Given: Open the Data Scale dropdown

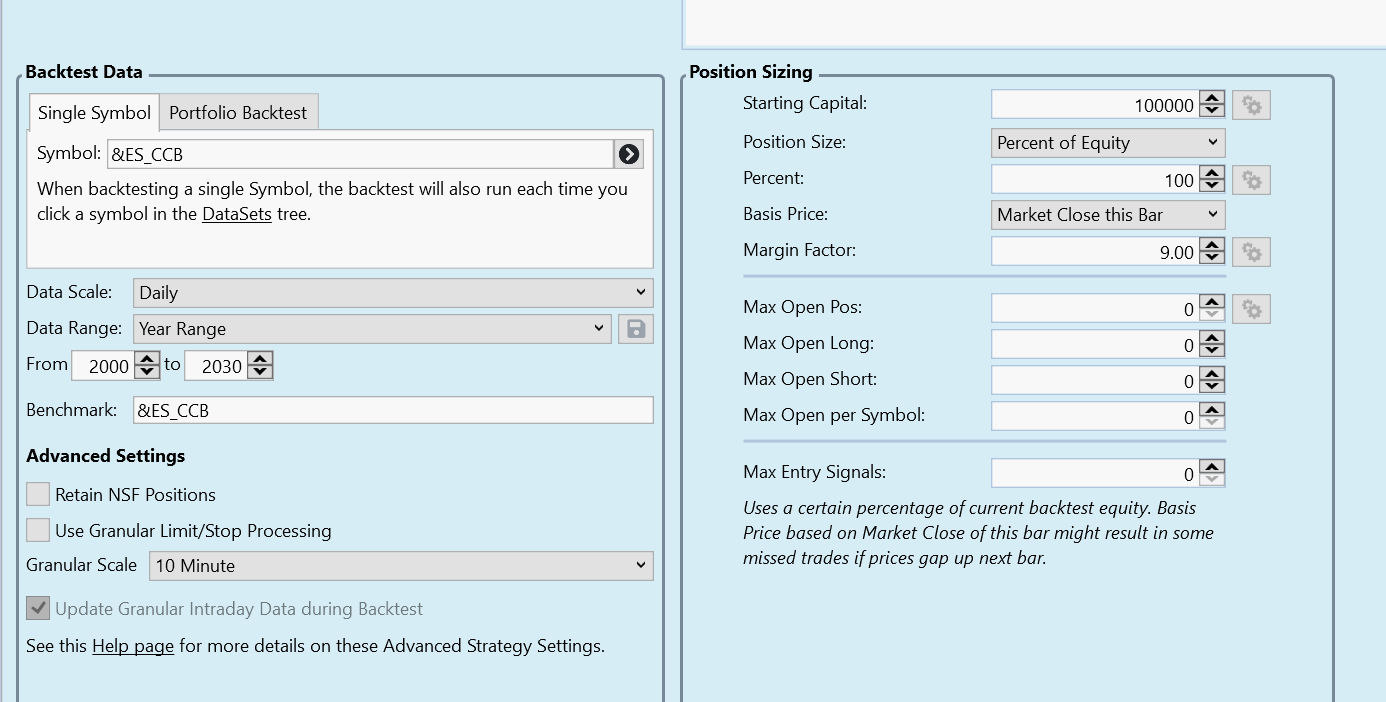Looking at the screenshot, I should click(392, 293).
